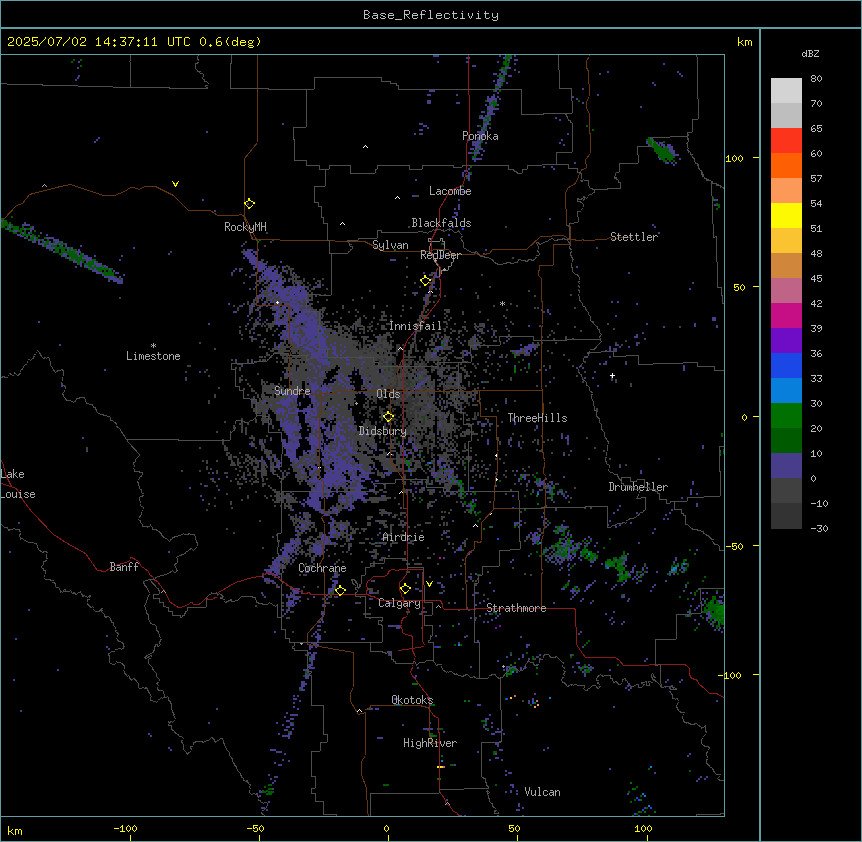
Task: Click the Sundre town label
Action: point(292,391)
